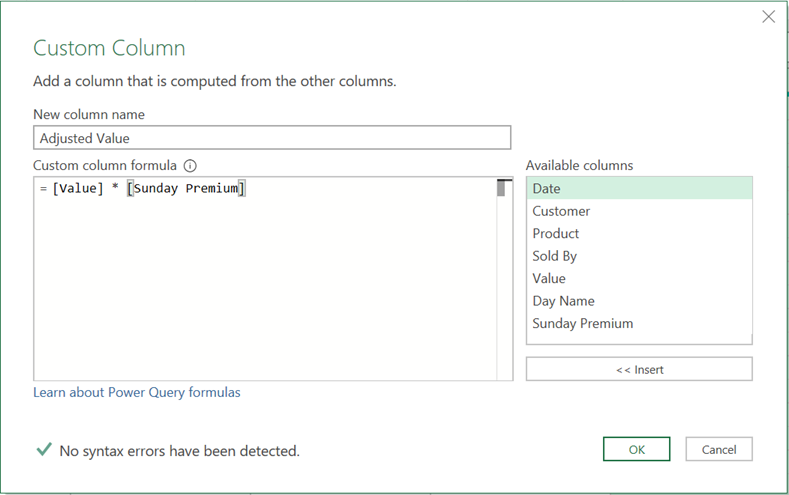Open Learn about Power Query formulas link
The height and width of the screenshot is (495, 789).
pyautogui.click(x=137, y=393)
